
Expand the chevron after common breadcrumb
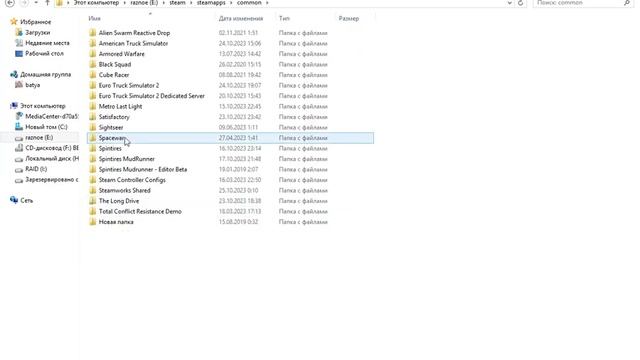[267, 3]
